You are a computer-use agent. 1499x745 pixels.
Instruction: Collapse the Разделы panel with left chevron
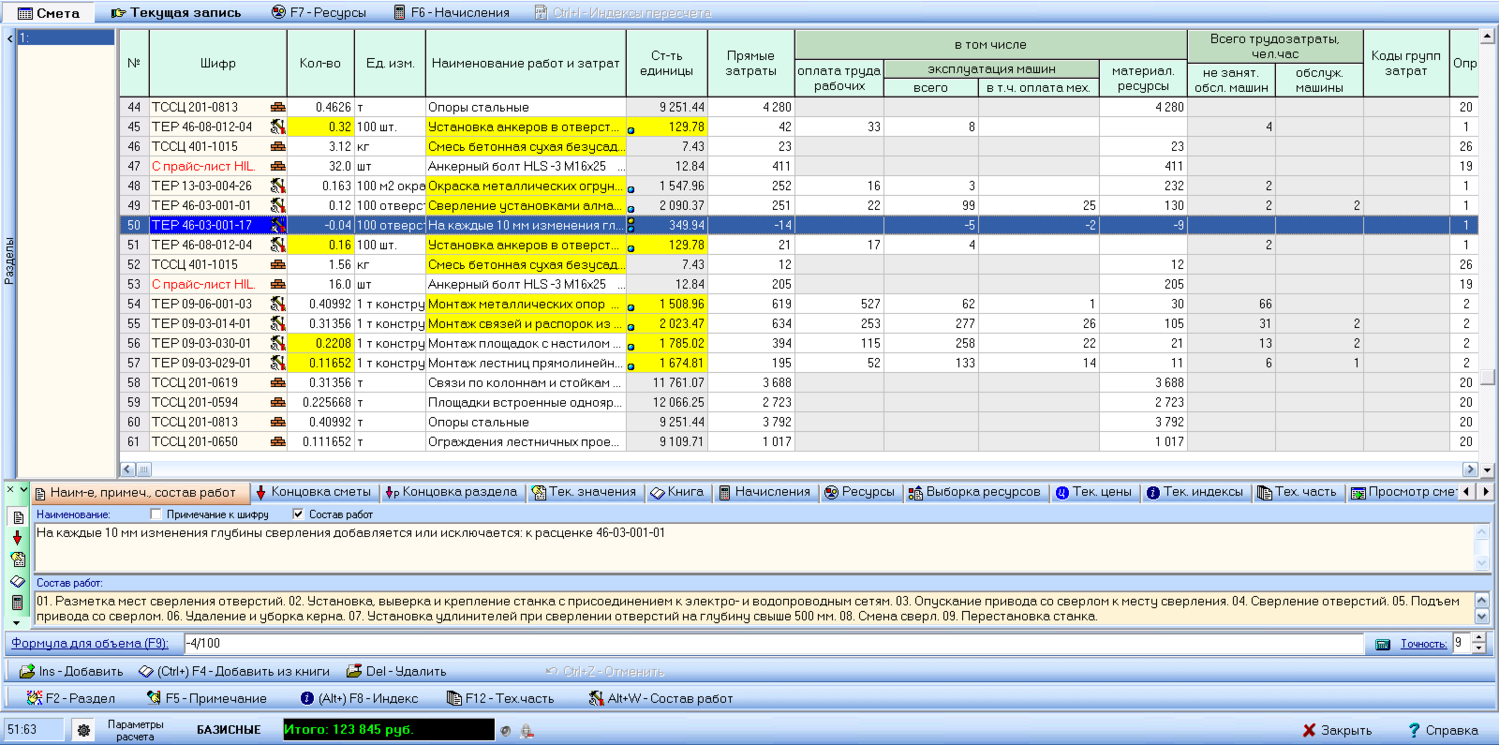click(9, 39)
